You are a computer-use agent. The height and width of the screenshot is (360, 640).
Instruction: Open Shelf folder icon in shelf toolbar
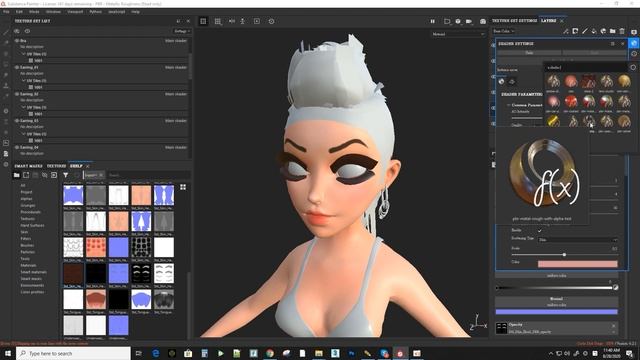tap(16, 175)
